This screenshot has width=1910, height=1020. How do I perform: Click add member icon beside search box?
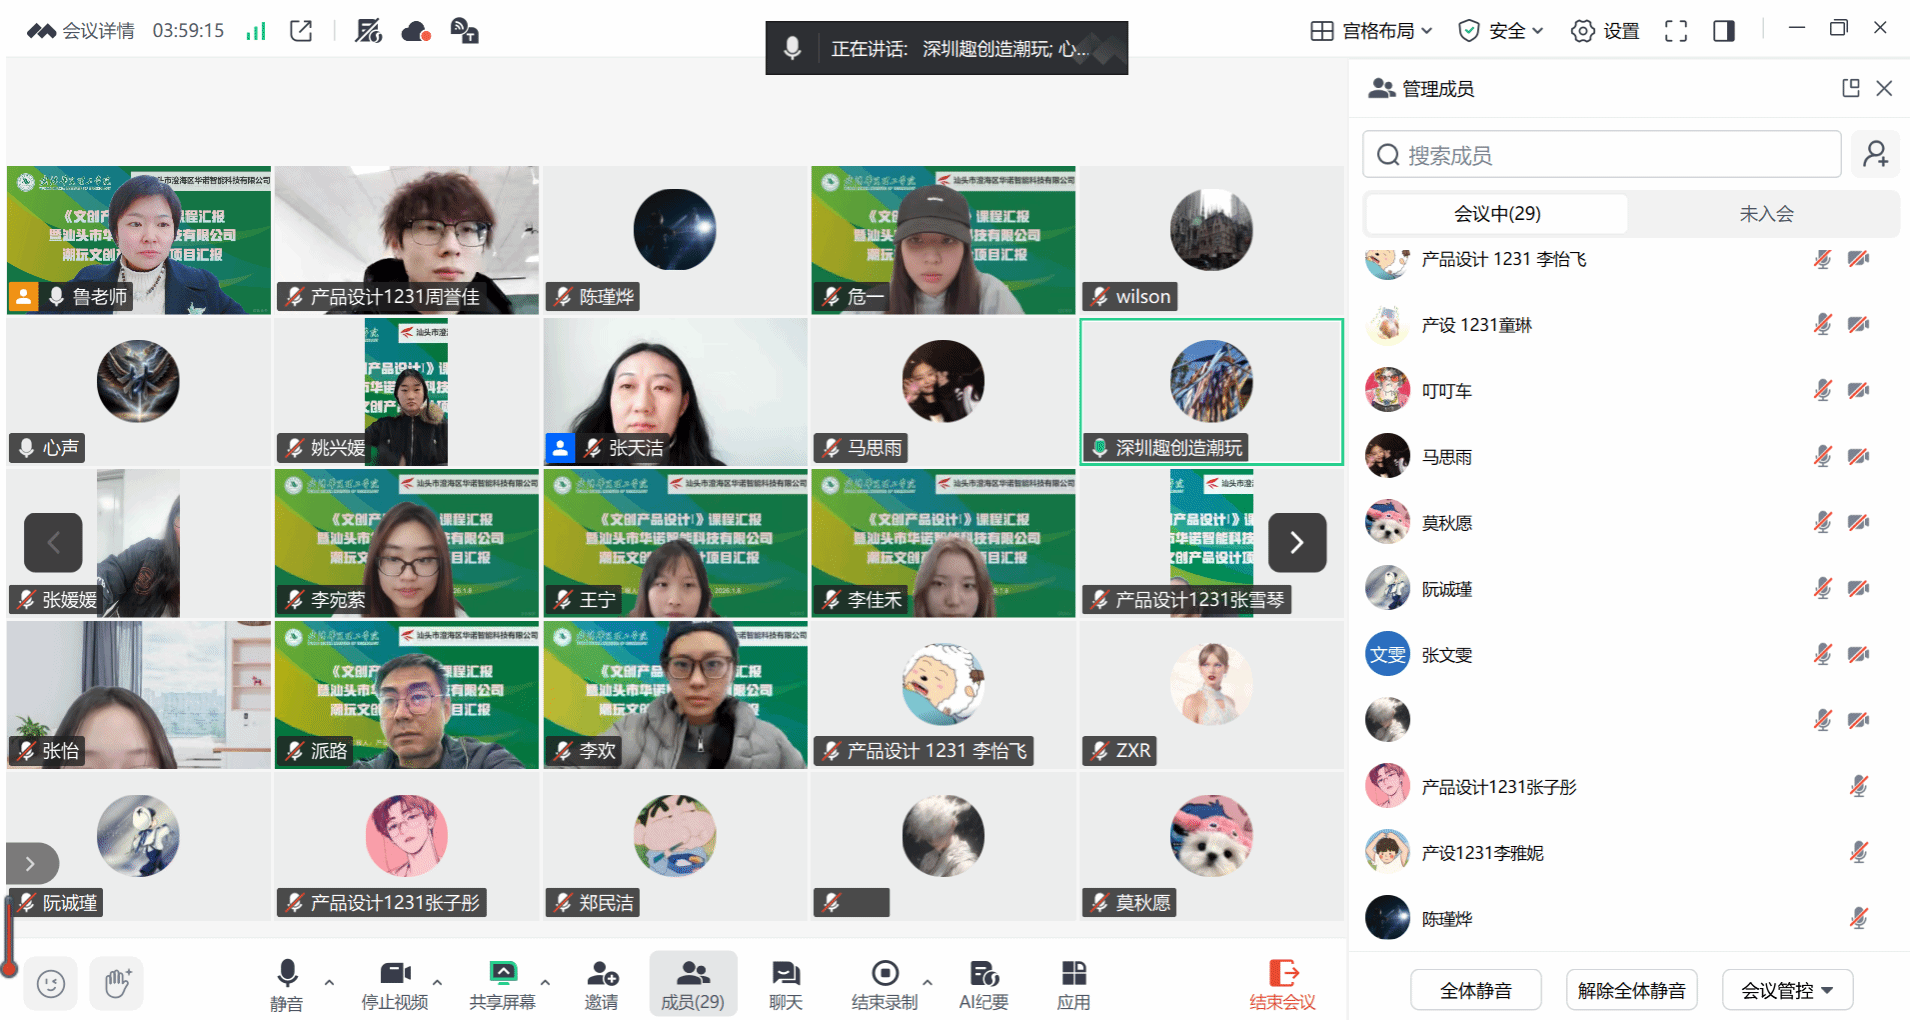pyautogui.click(x=1875, y=154)
